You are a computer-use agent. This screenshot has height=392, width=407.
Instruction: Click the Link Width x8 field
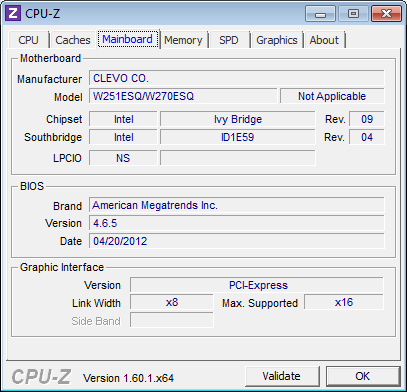pos(172,302)
